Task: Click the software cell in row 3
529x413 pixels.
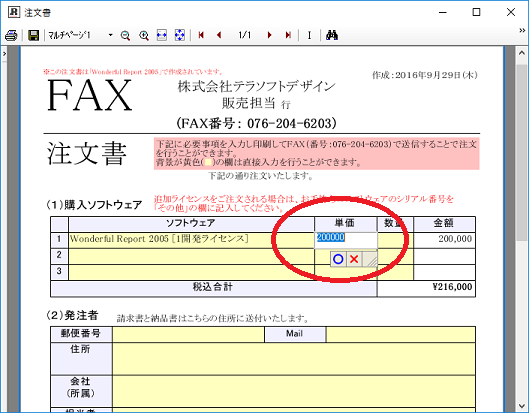Action: [191, 273]
